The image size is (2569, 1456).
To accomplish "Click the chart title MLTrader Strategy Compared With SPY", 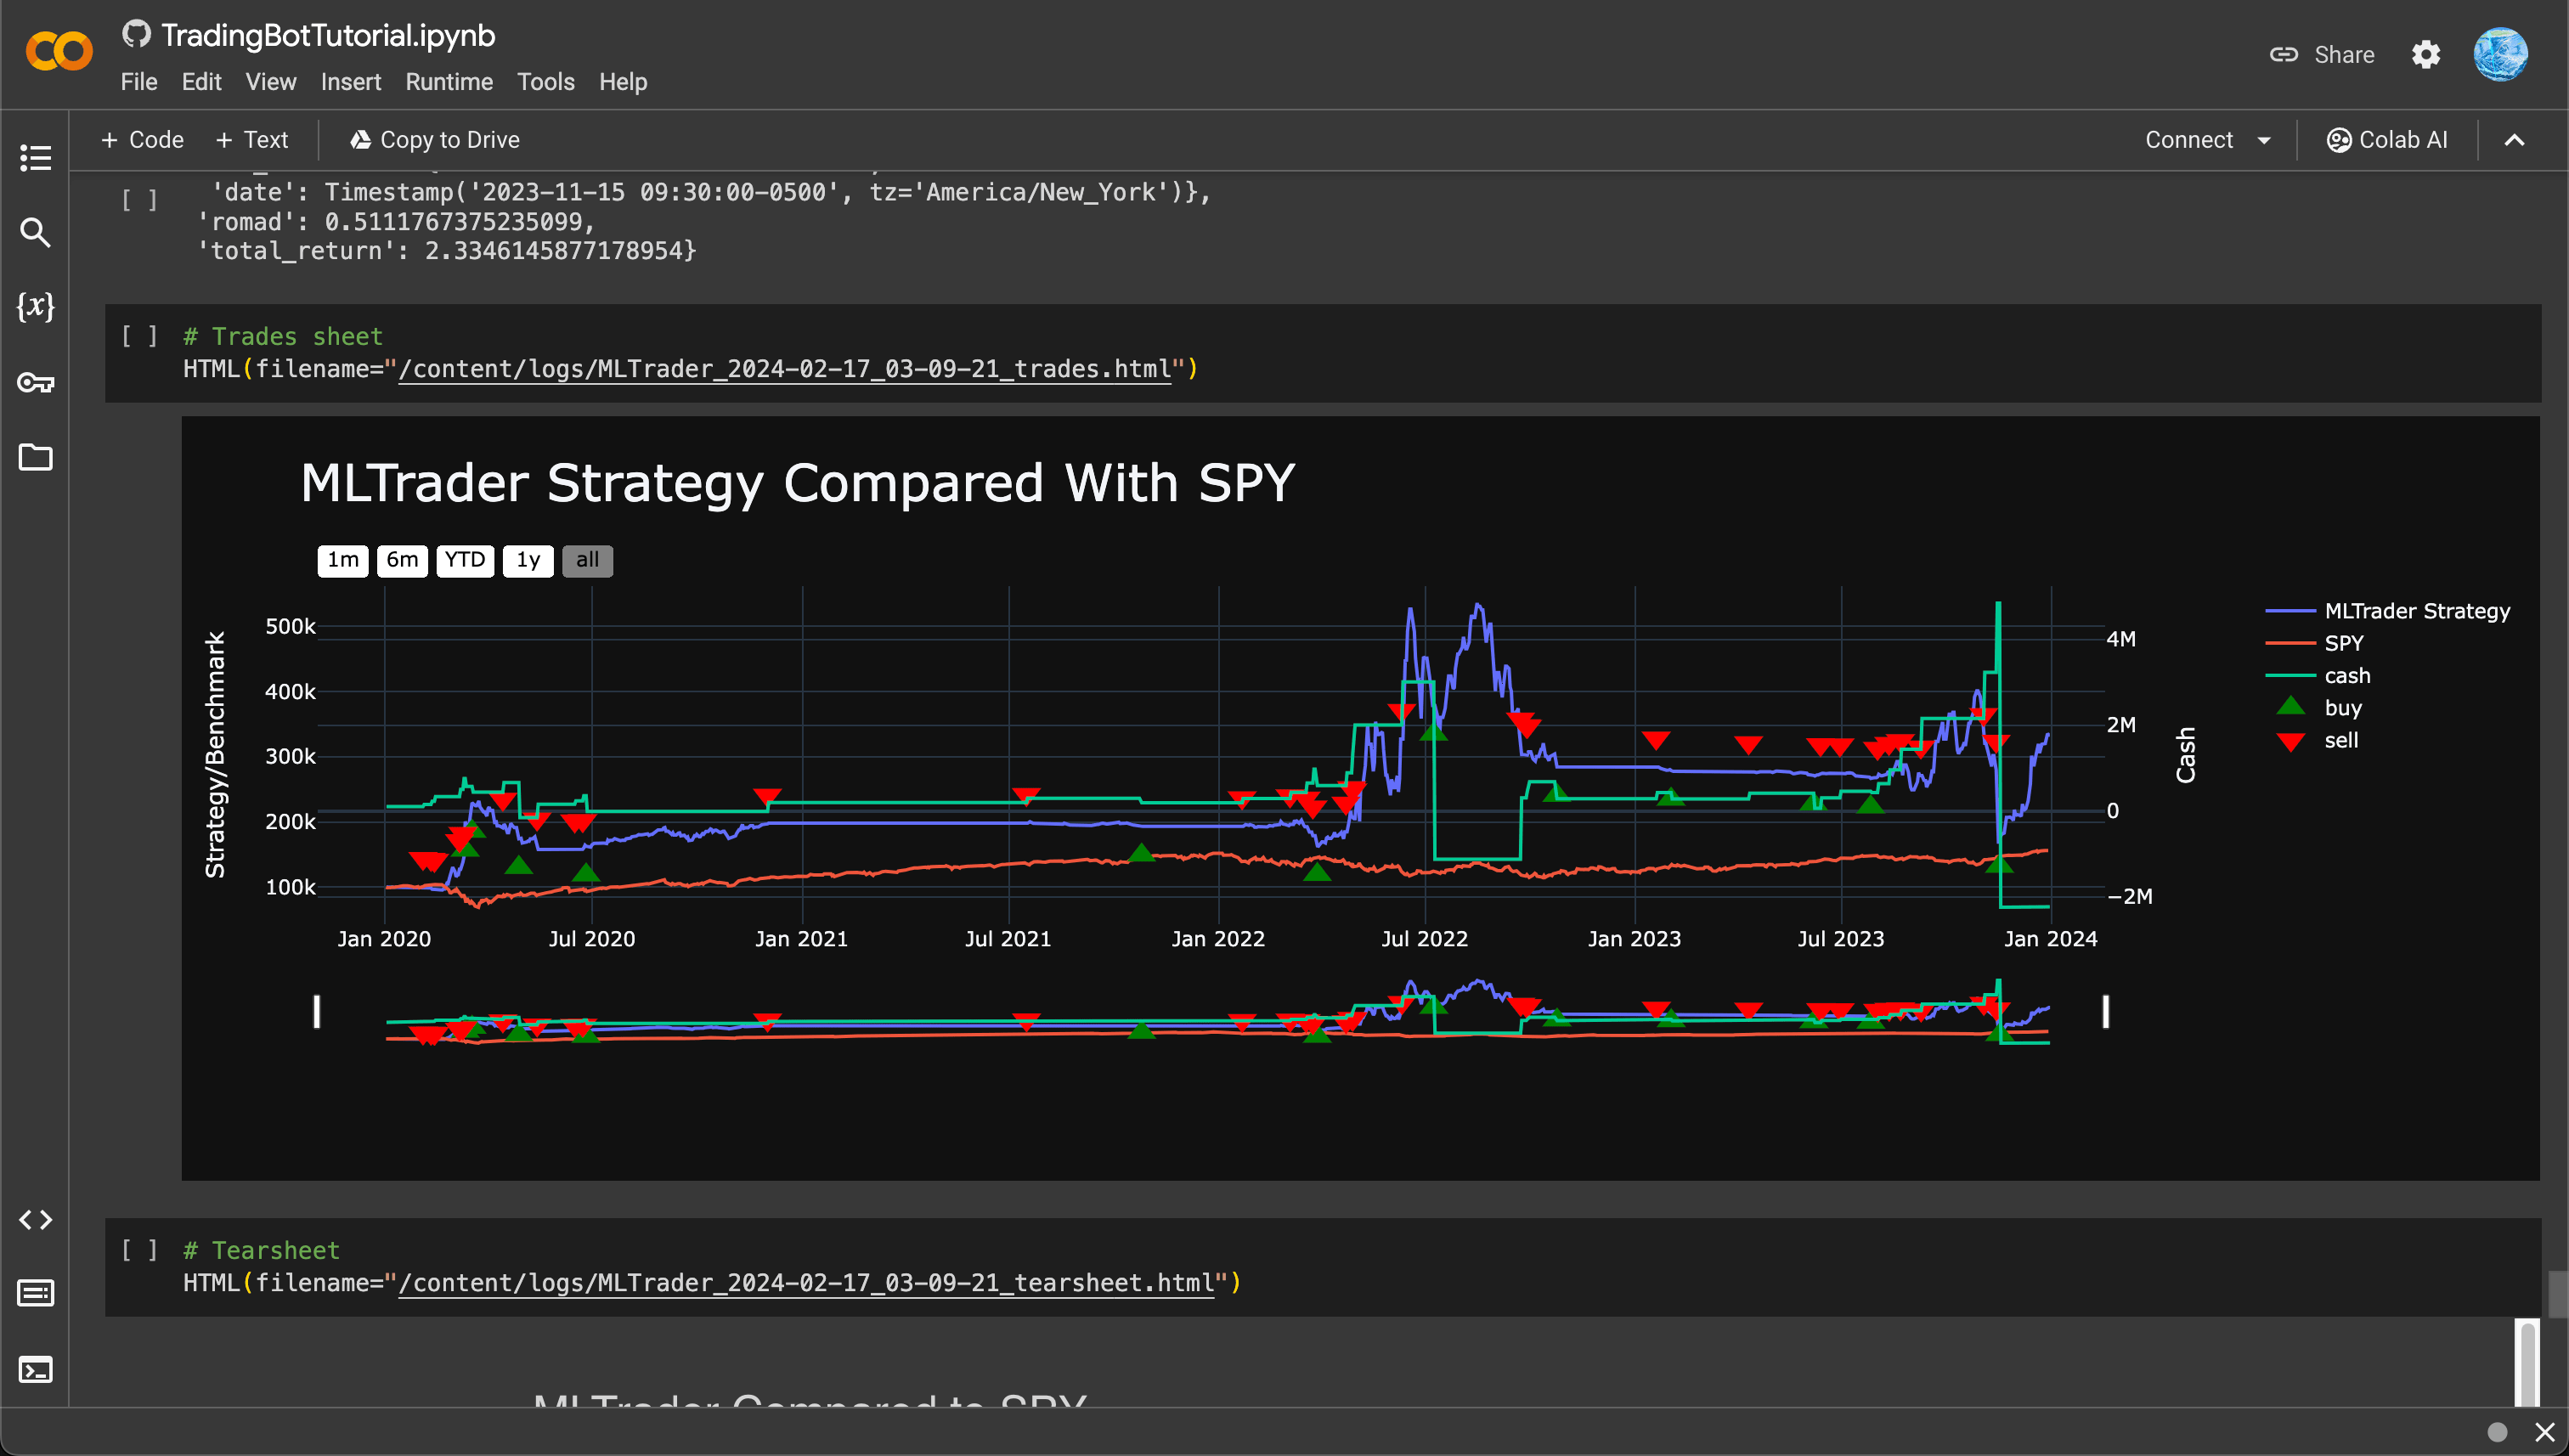I will [x=797, y=483].
